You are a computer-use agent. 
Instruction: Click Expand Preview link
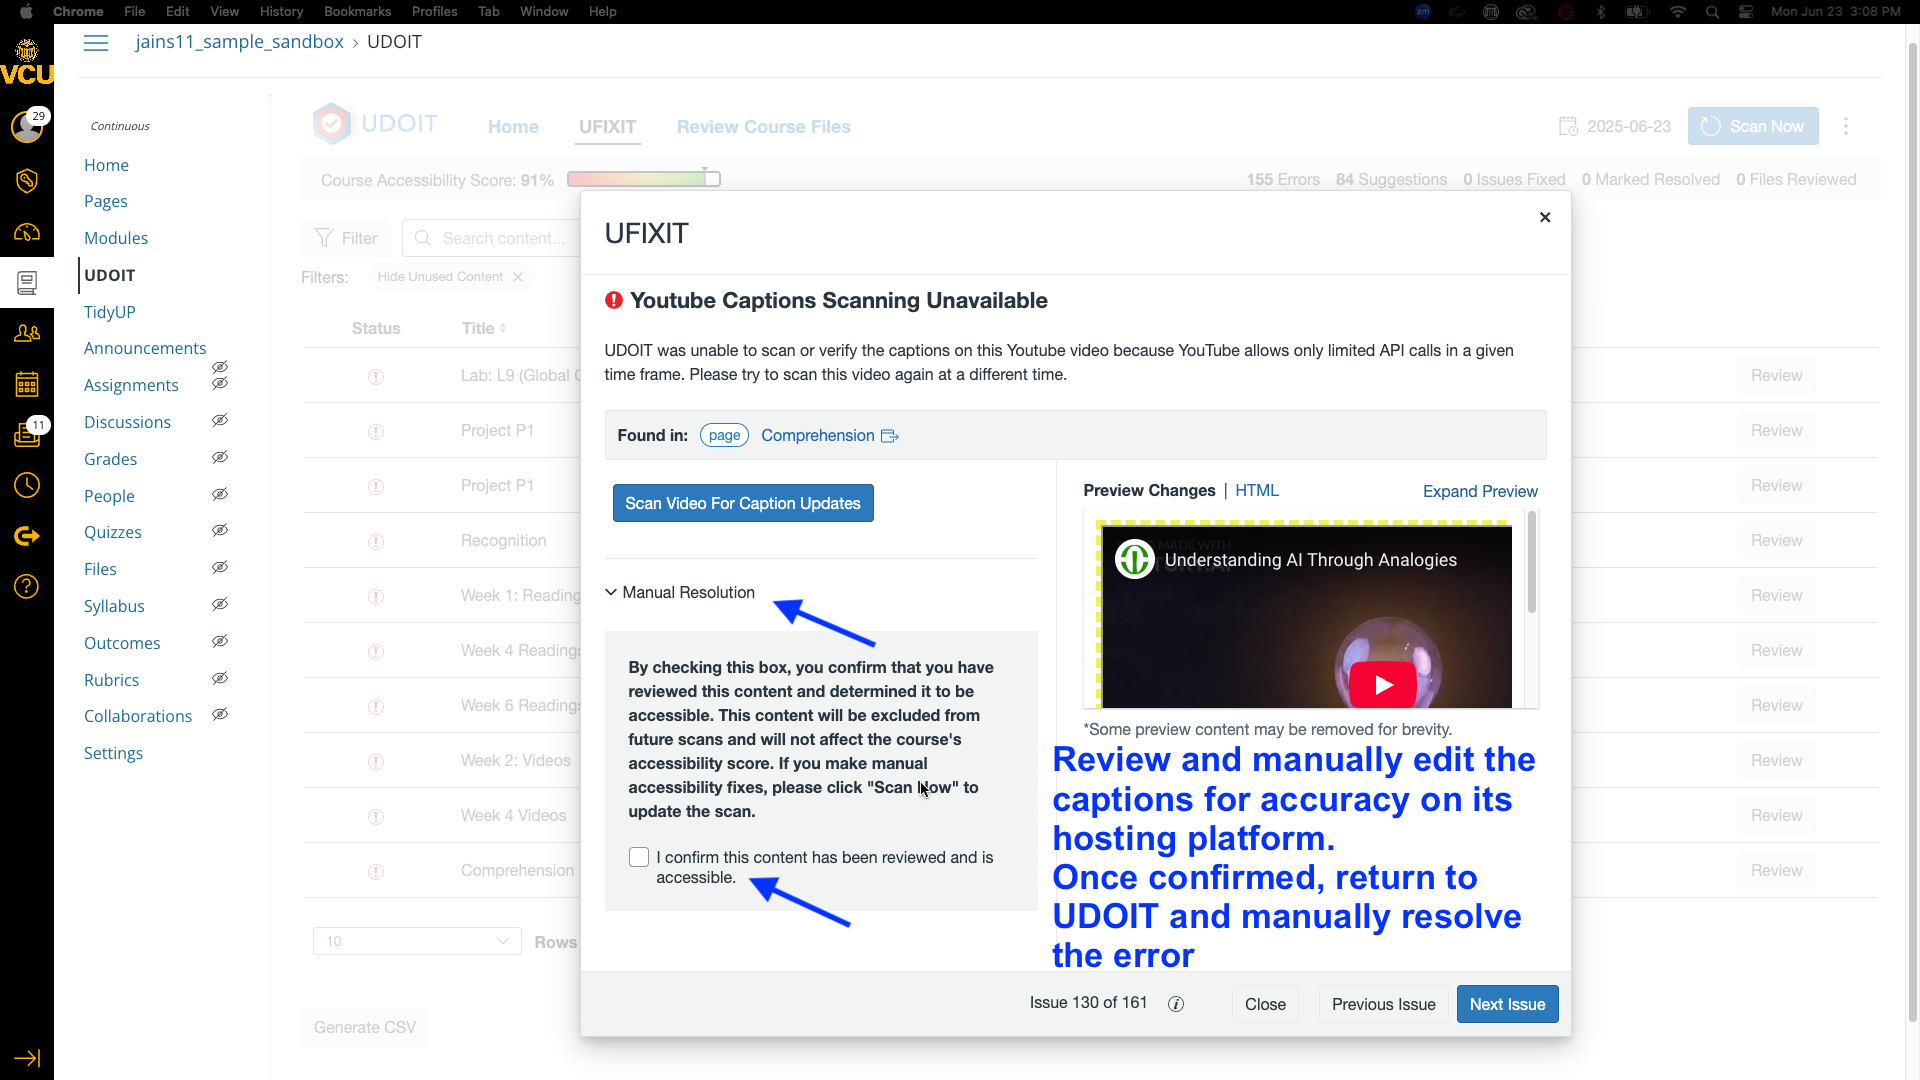(1480, 491)
